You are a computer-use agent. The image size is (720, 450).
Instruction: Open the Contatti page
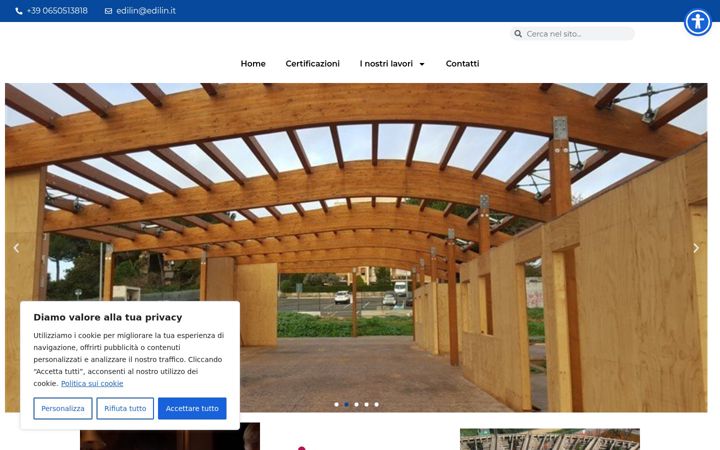click(462, 64)
